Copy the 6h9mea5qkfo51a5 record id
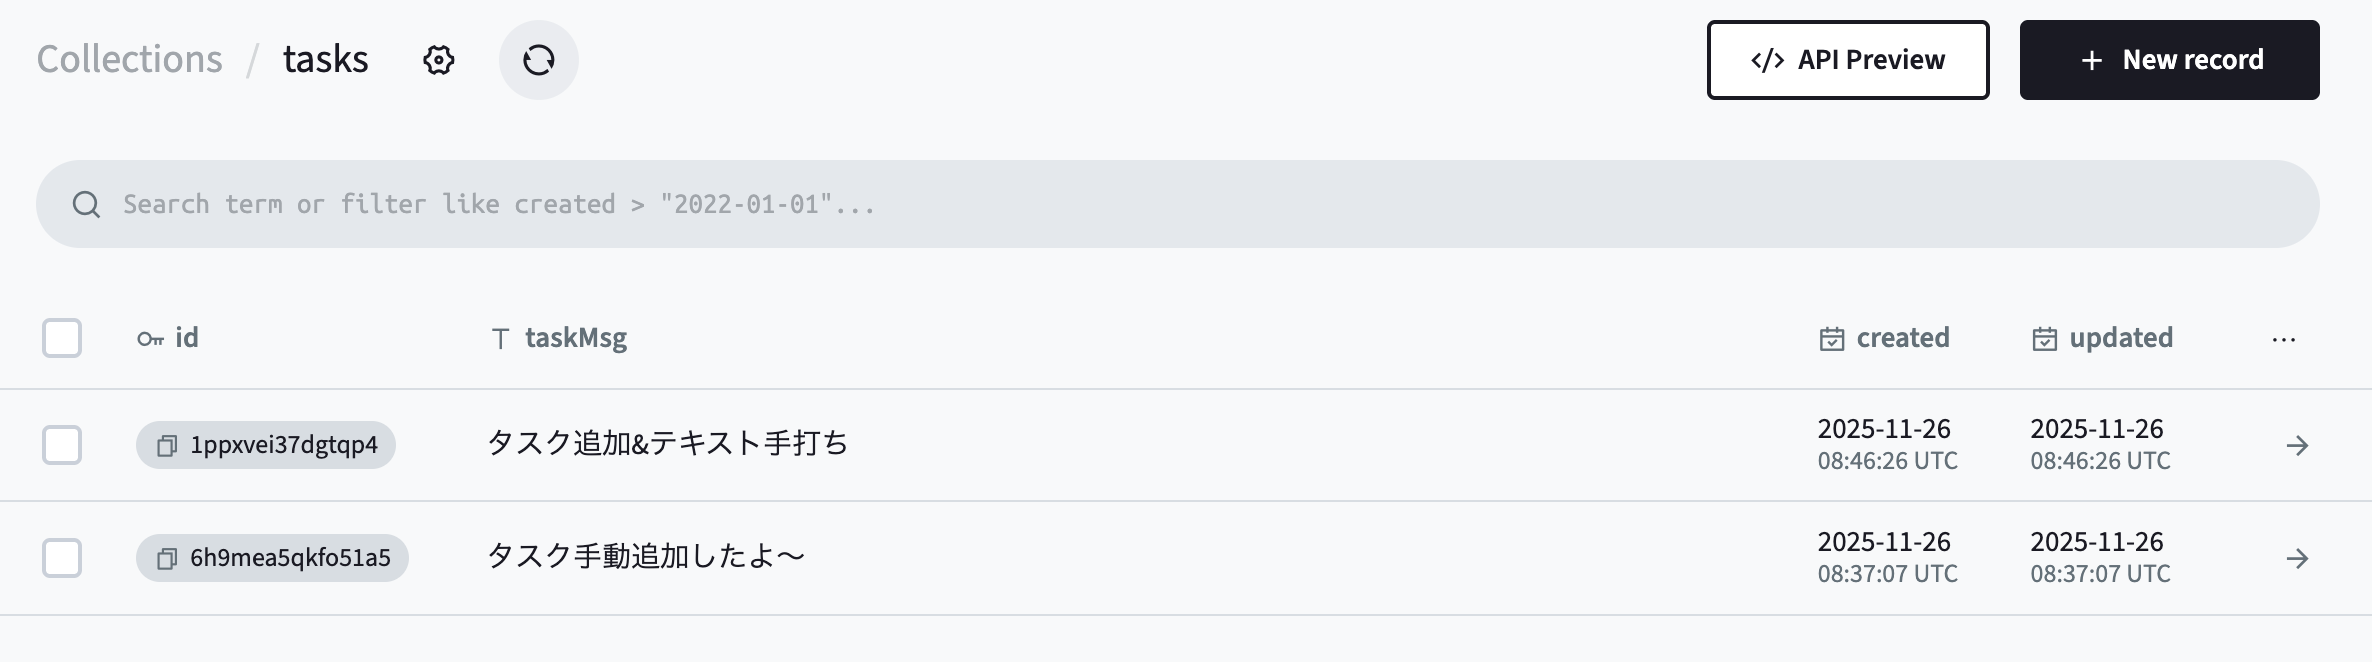The image size is (2372, 662). point(167,558)
